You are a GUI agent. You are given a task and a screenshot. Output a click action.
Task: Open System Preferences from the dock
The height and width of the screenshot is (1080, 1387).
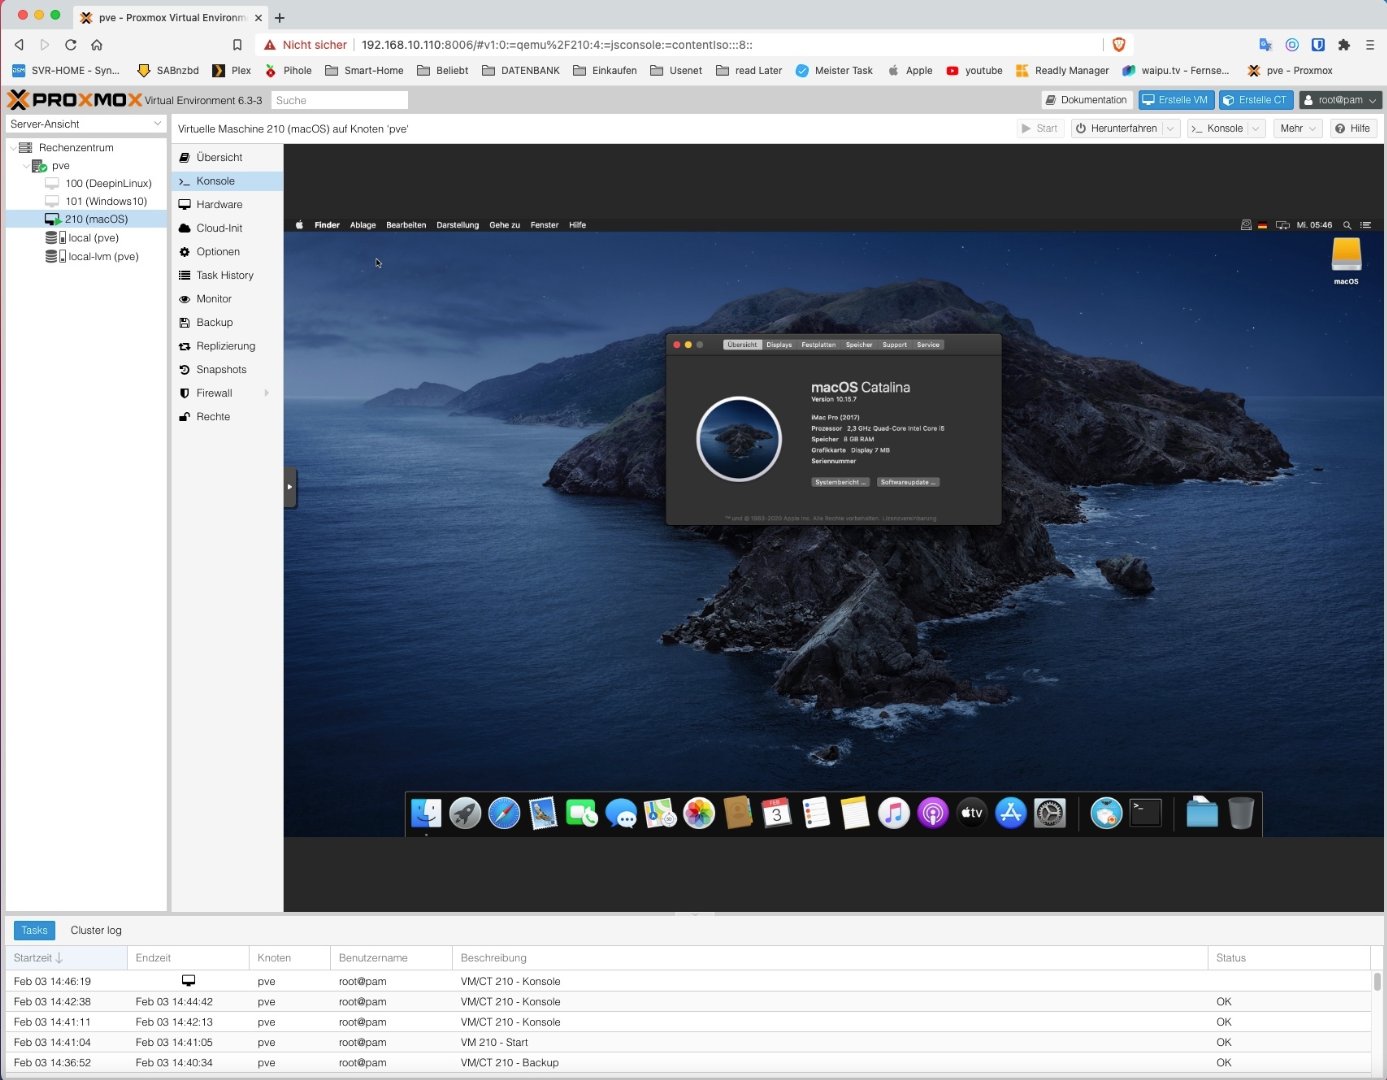(x=1050, y=813)
